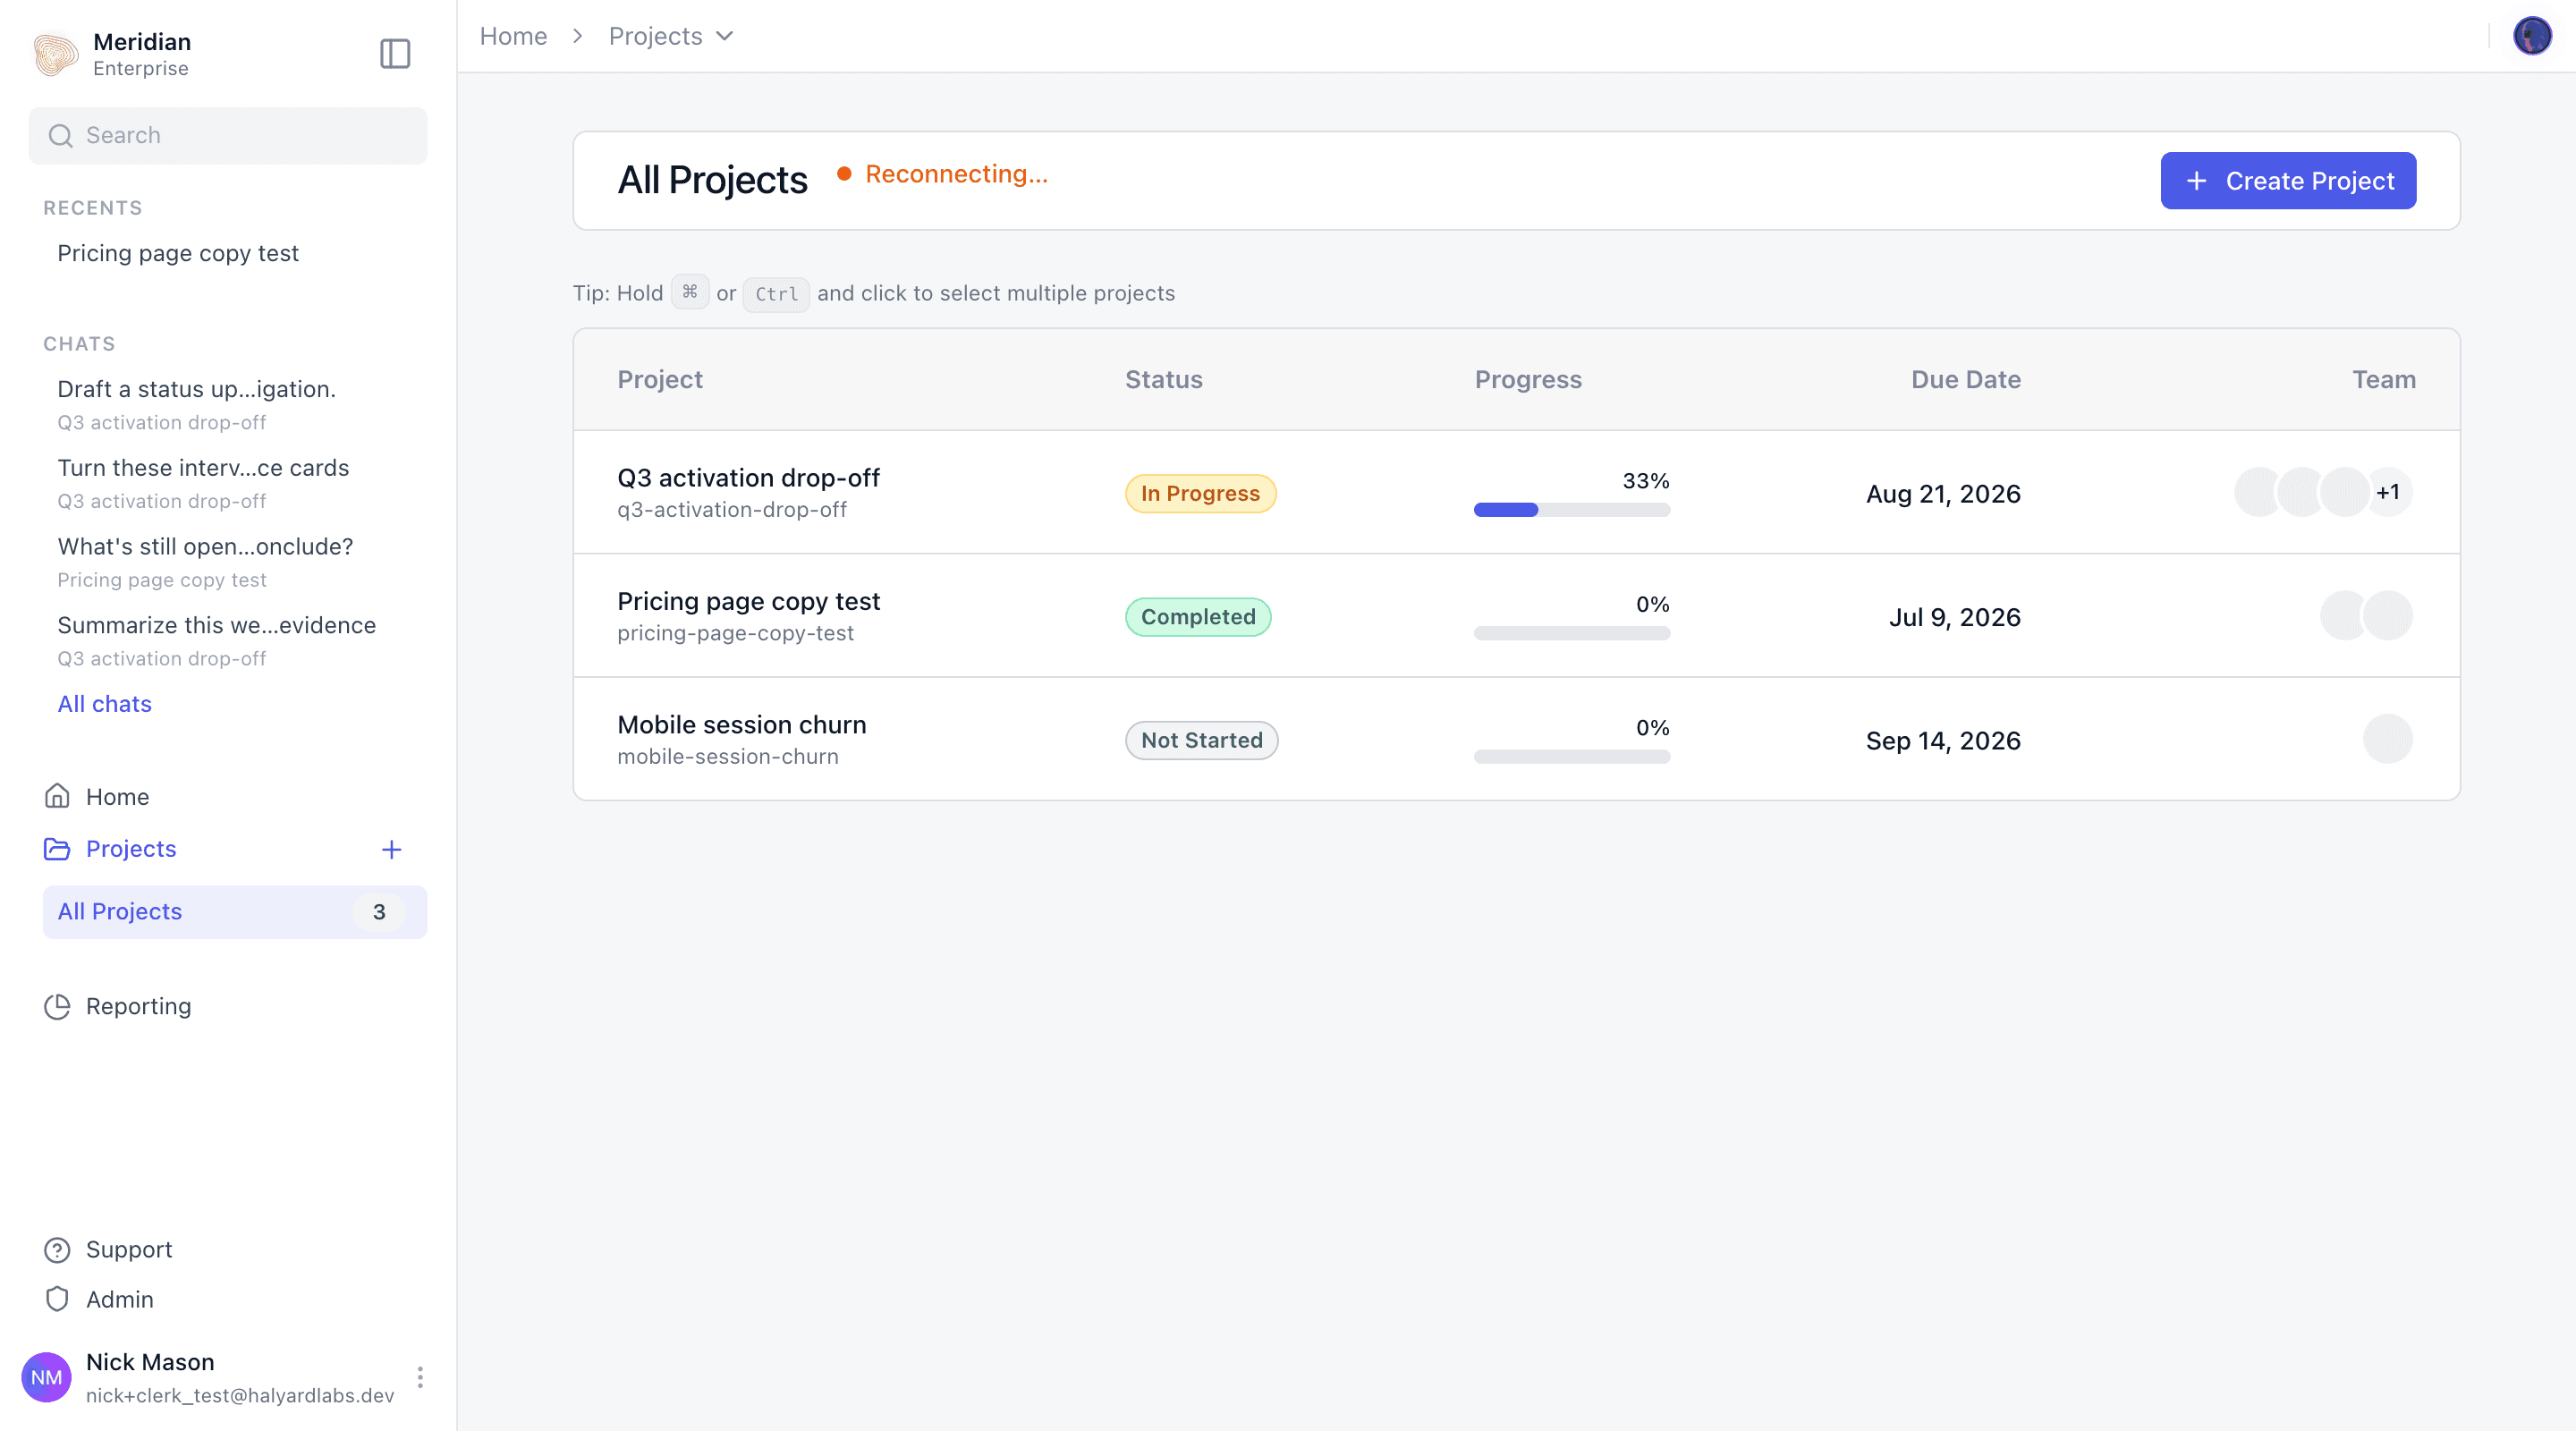Click the Q3 activation drop-off progress bar

coord(1571,510)
